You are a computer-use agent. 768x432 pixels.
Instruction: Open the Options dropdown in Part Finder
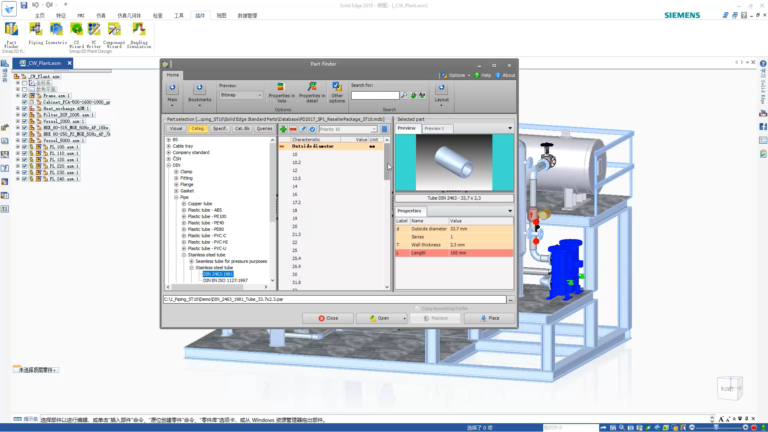pos(456,75)
